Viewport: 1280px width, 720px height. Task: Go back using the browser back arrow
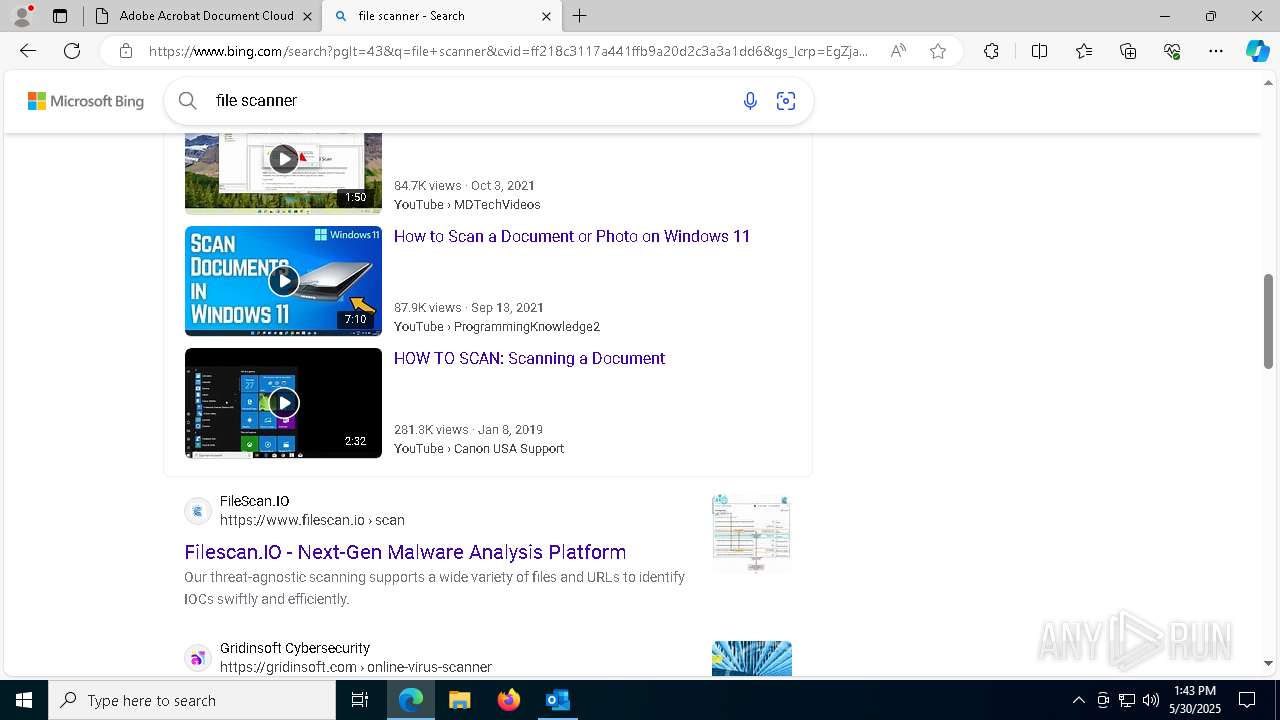[x=28, y=51]
